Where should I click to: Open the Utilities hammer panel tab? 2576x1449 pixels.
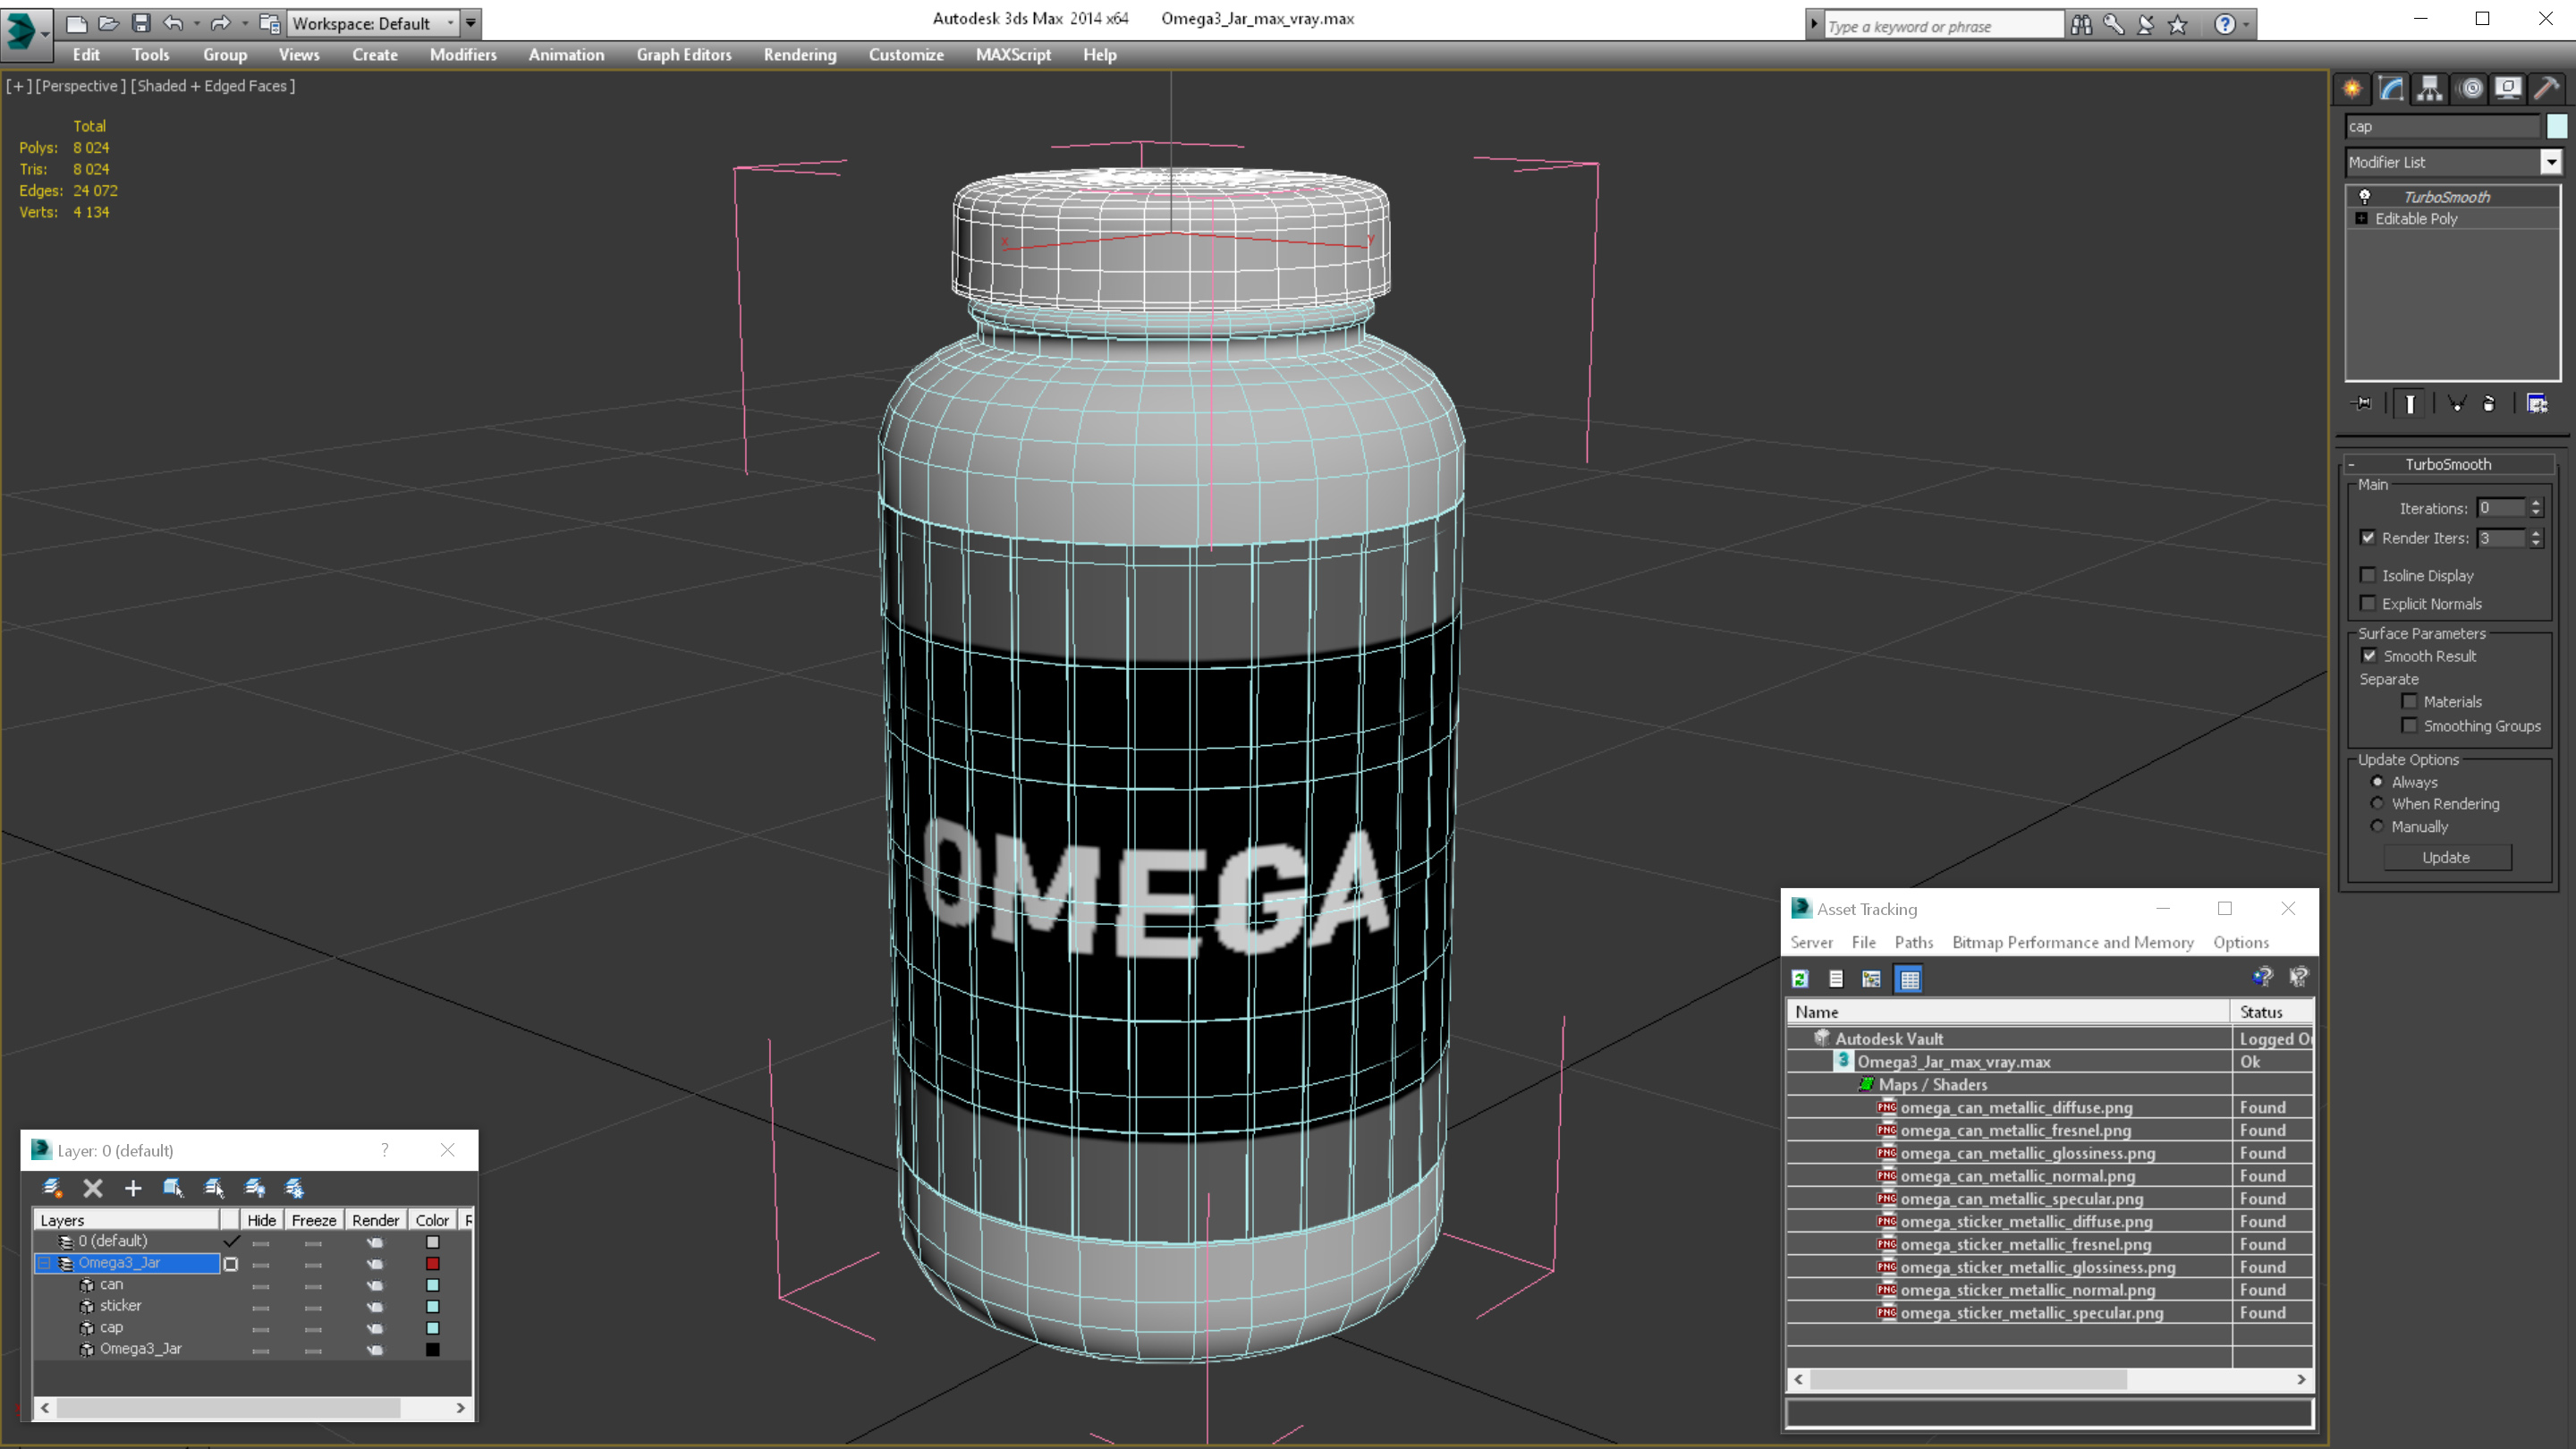tap(2547, 89)
